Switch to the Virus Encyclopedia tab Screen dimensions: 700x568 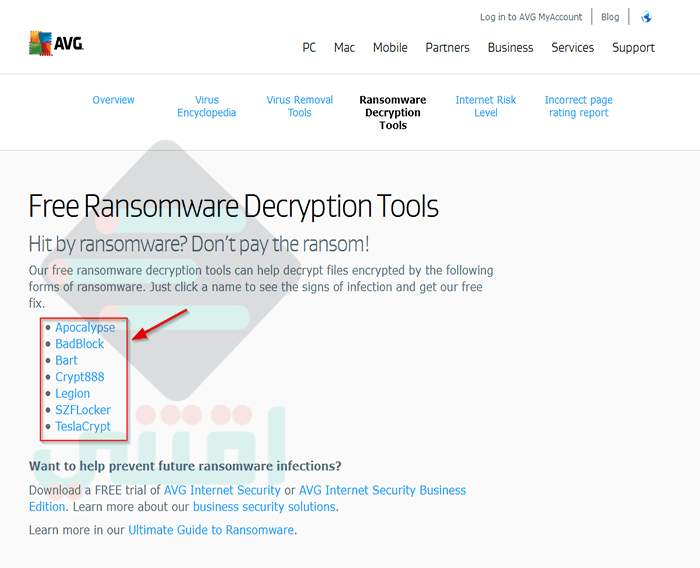coord(207,106)
